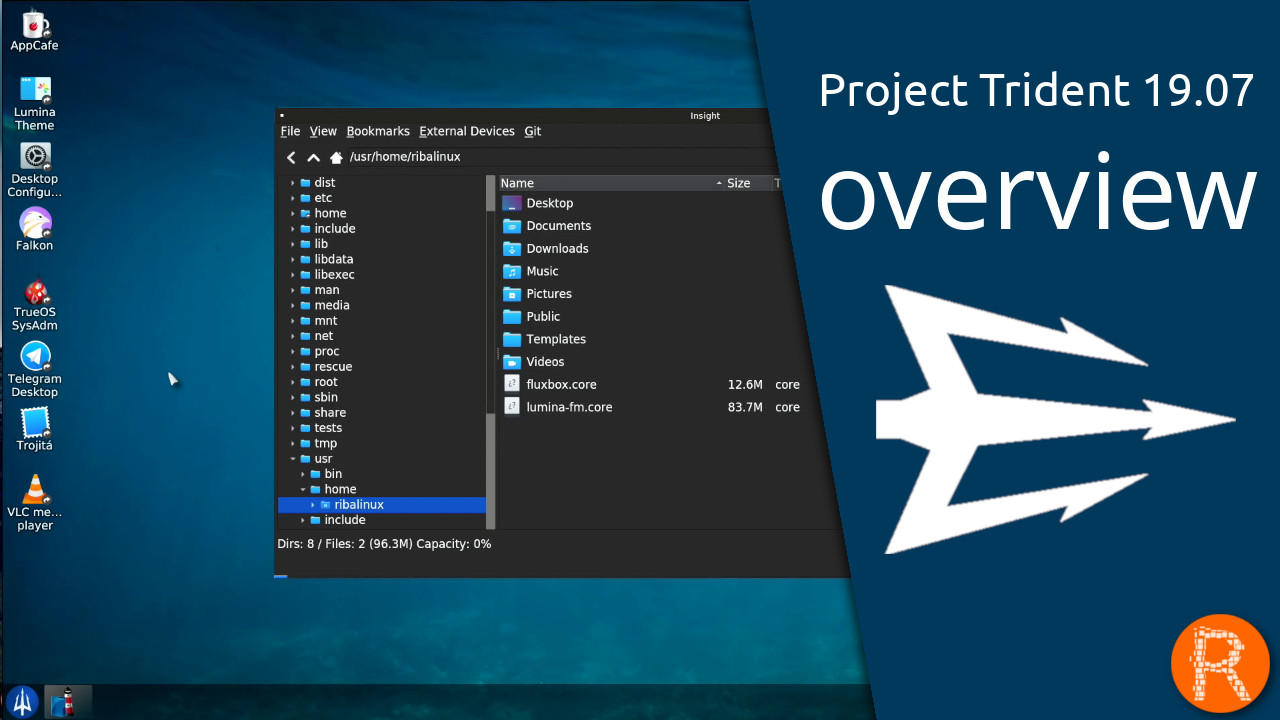This screenshot has height=720, width=1280.
Task: Select the Desktop folder icon in file list
Action: pos(512,203)
